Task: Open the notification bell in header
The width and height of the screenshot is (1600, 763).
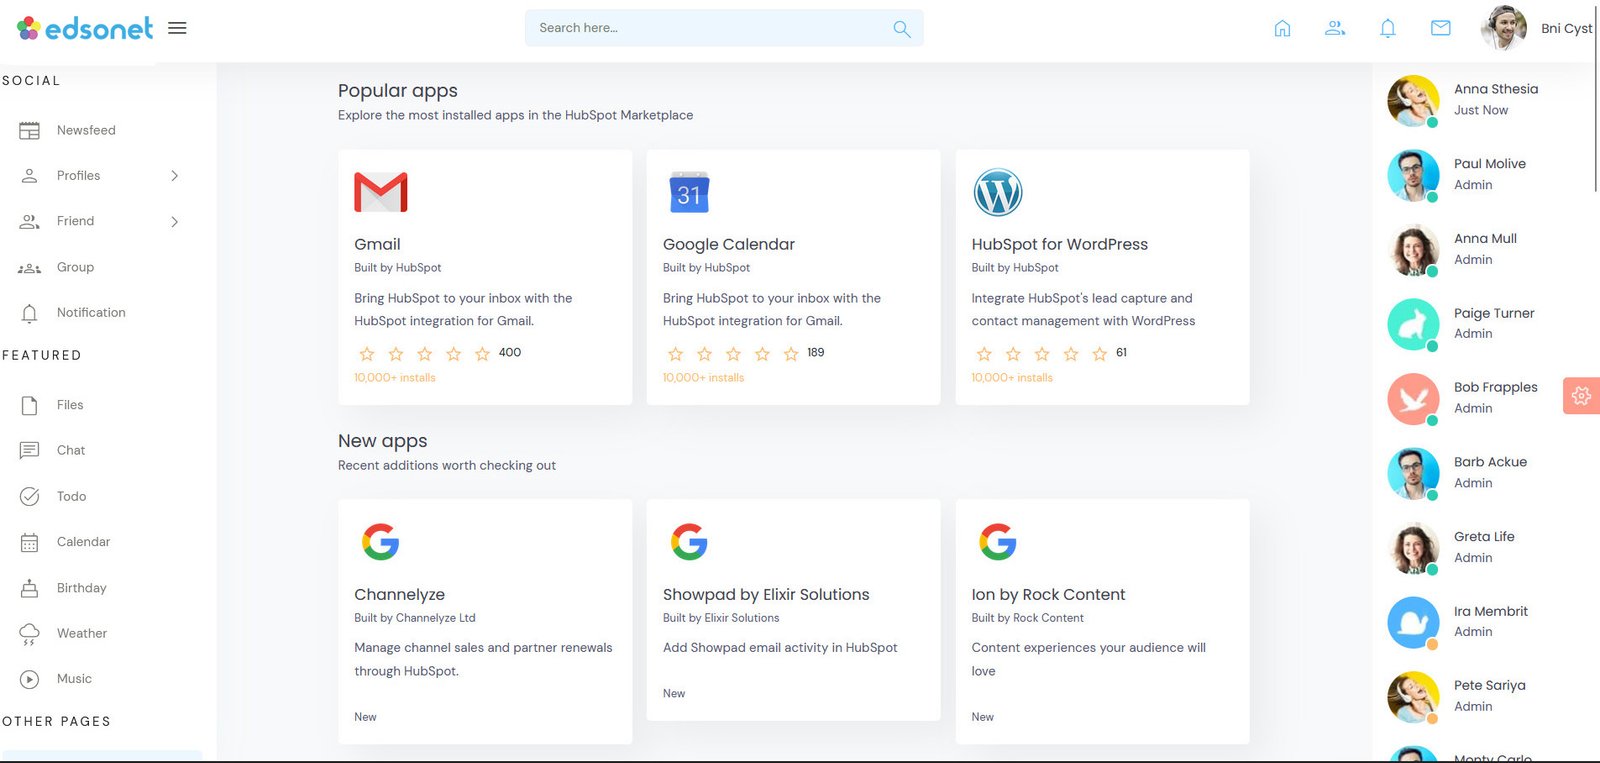Action: [1388, 28]
